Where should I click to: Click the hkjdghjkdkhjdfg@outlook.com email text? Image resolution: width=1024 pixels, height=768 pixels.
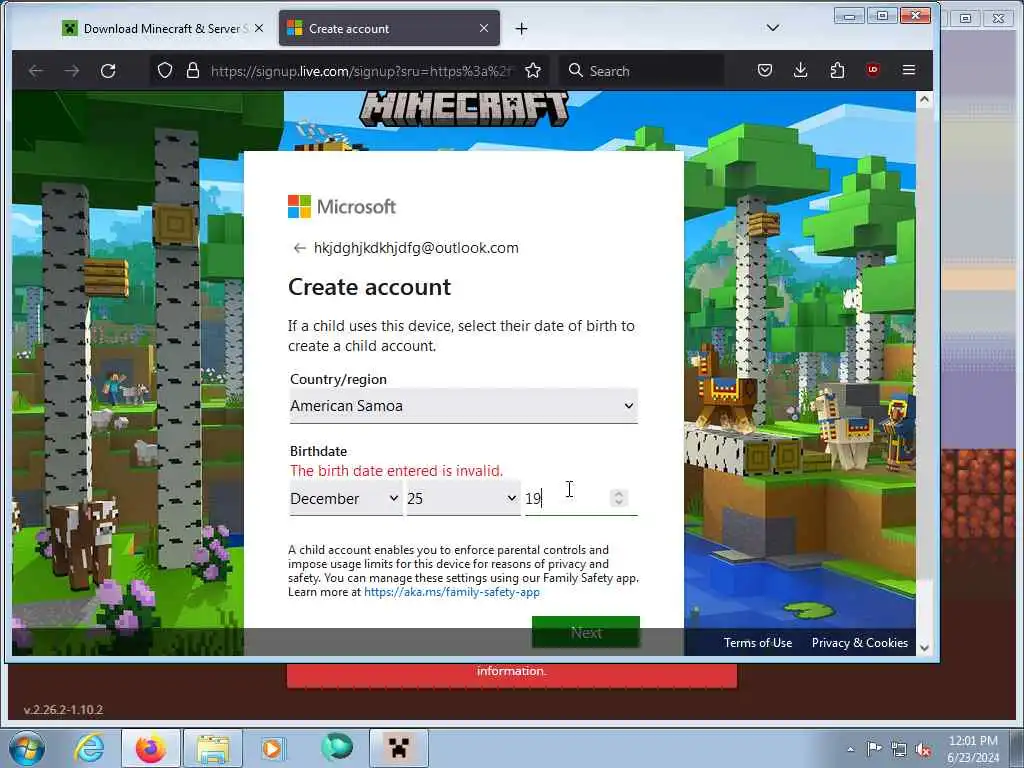416,248
